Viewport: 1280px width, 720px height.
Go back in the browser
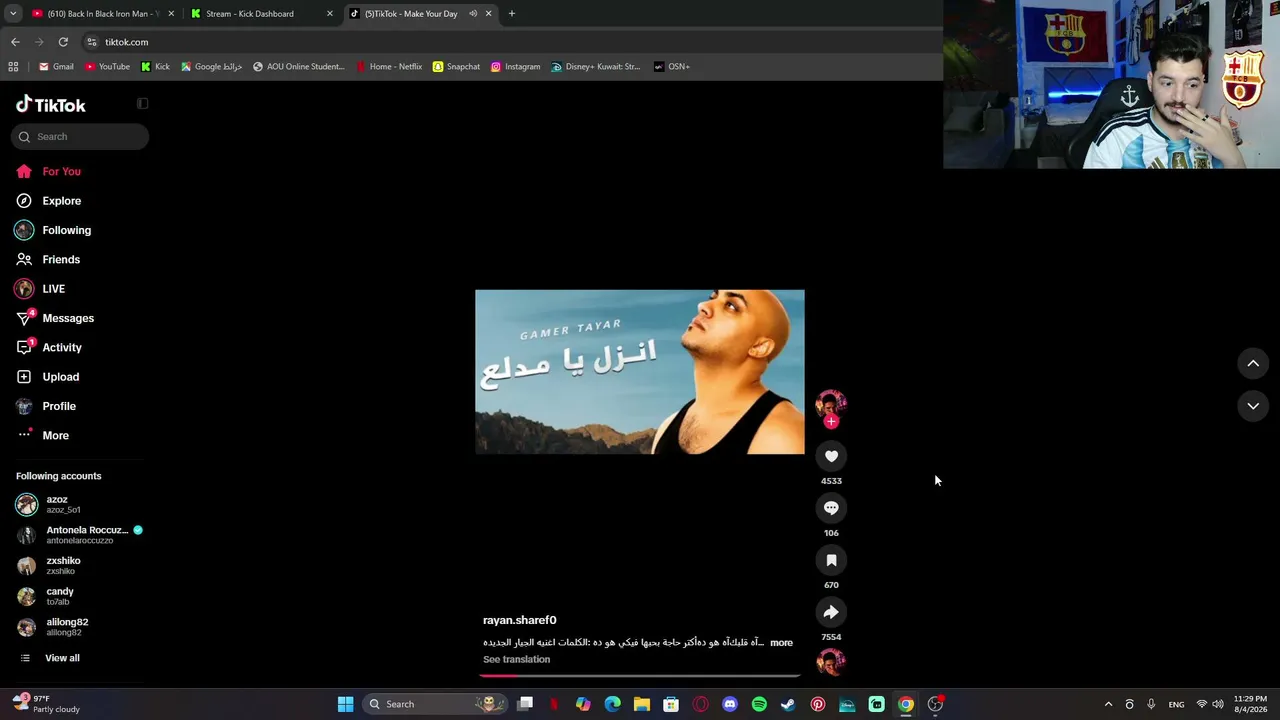[x=15, y=42]
